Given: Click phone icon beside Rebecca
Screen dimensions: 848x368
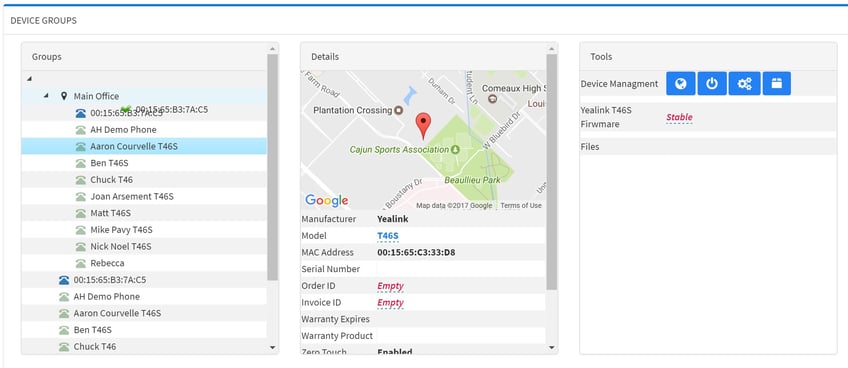Looking at the screenshot, I should [x=81, y=264].
